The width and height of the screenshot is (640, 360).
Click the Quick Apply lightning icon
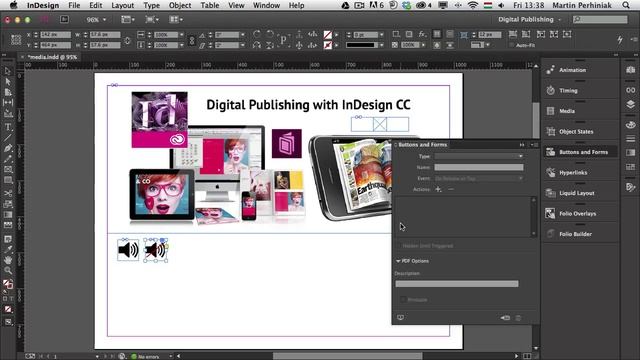point(620,40)
